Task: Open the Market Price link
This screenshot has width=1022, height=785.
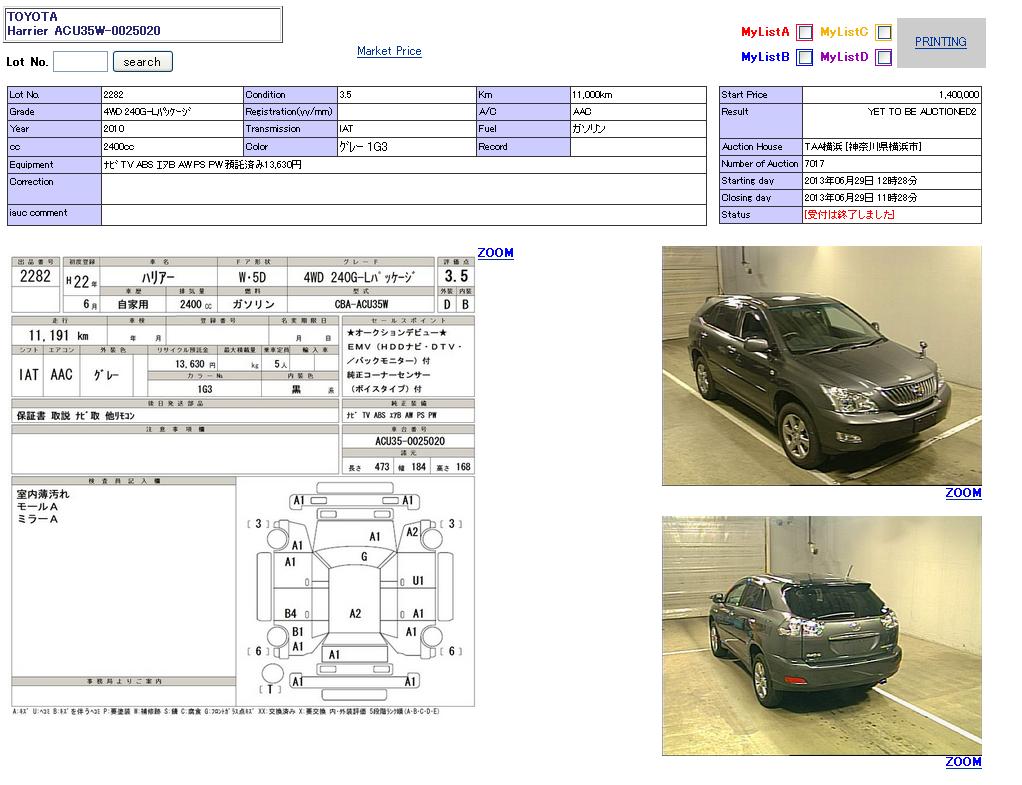Action: point(389,51)
